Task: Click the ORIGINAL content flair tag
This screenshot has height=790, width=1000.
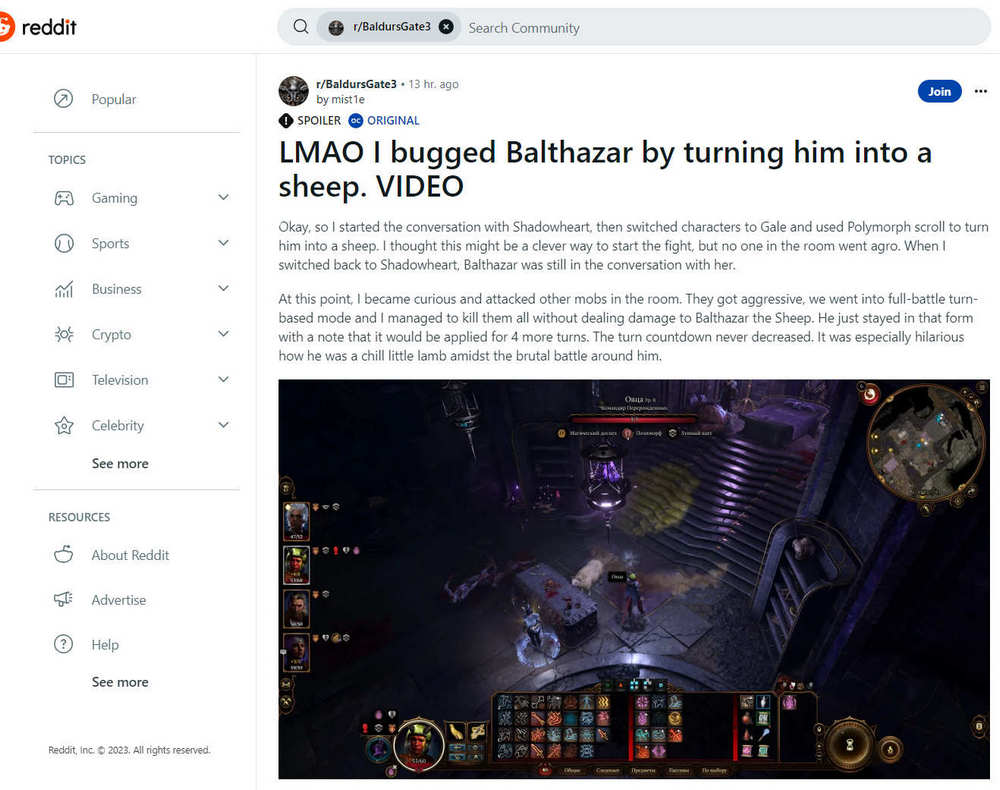Action: pos(384,121)
